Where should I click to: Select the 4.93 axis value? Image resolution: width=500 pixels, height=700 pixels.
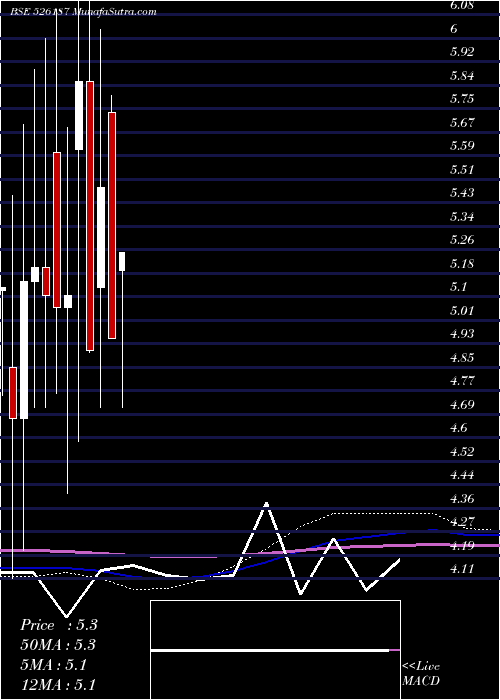tap(462, 334)
